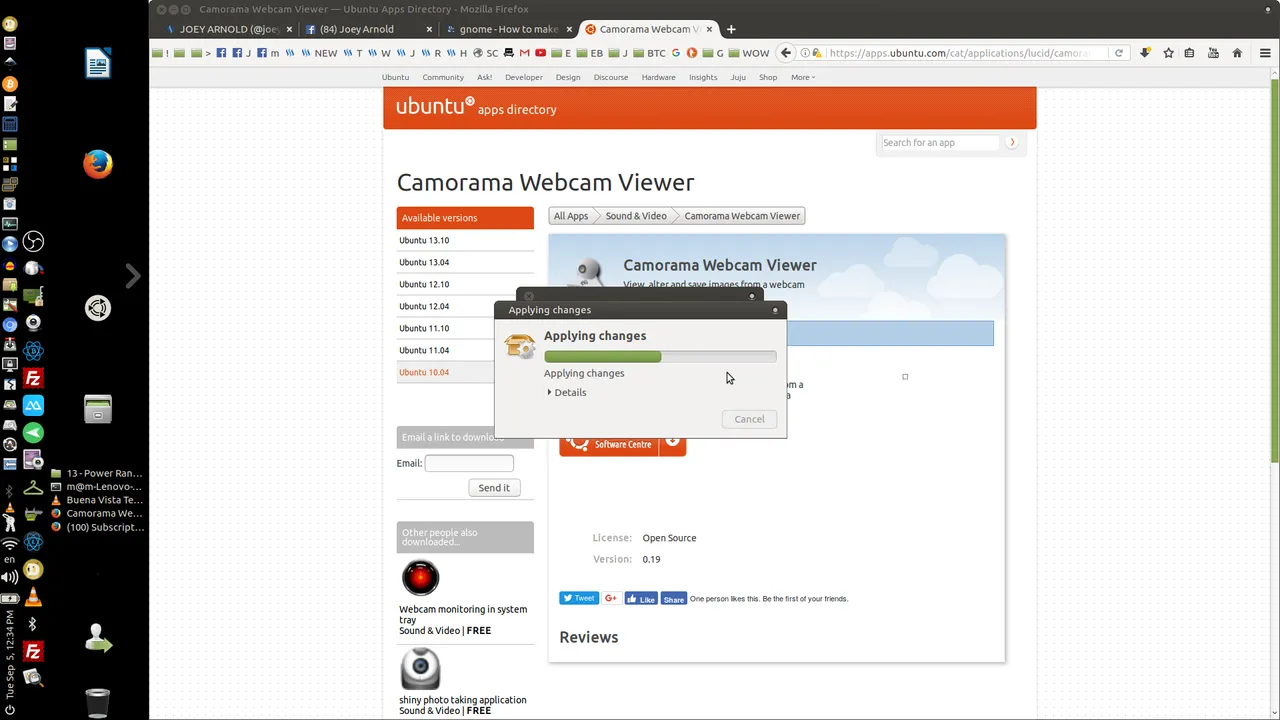Screen dimensions: 1280x720
Task: Switch to the gnome - How to make tab
Action: (x=509, y=29)
